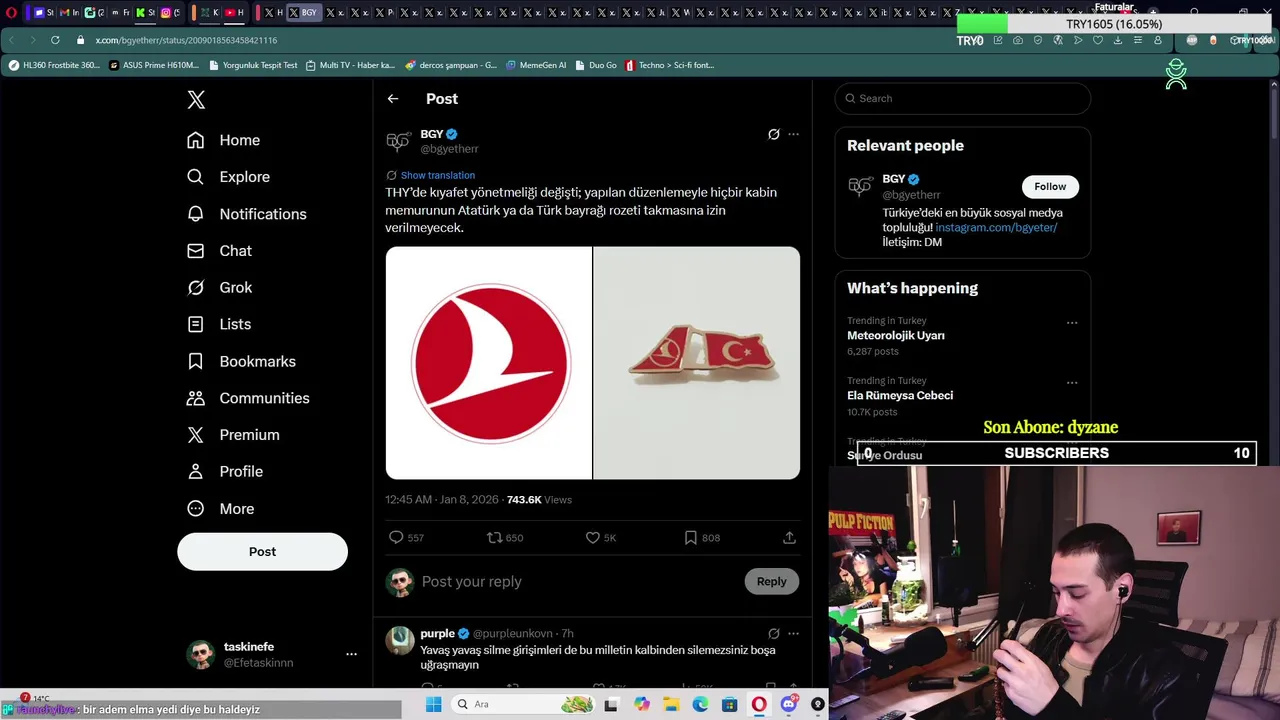This screenshot has width=1280, height=720.
Task: Click the browser back arrow
Action: [x=11, y=40]
